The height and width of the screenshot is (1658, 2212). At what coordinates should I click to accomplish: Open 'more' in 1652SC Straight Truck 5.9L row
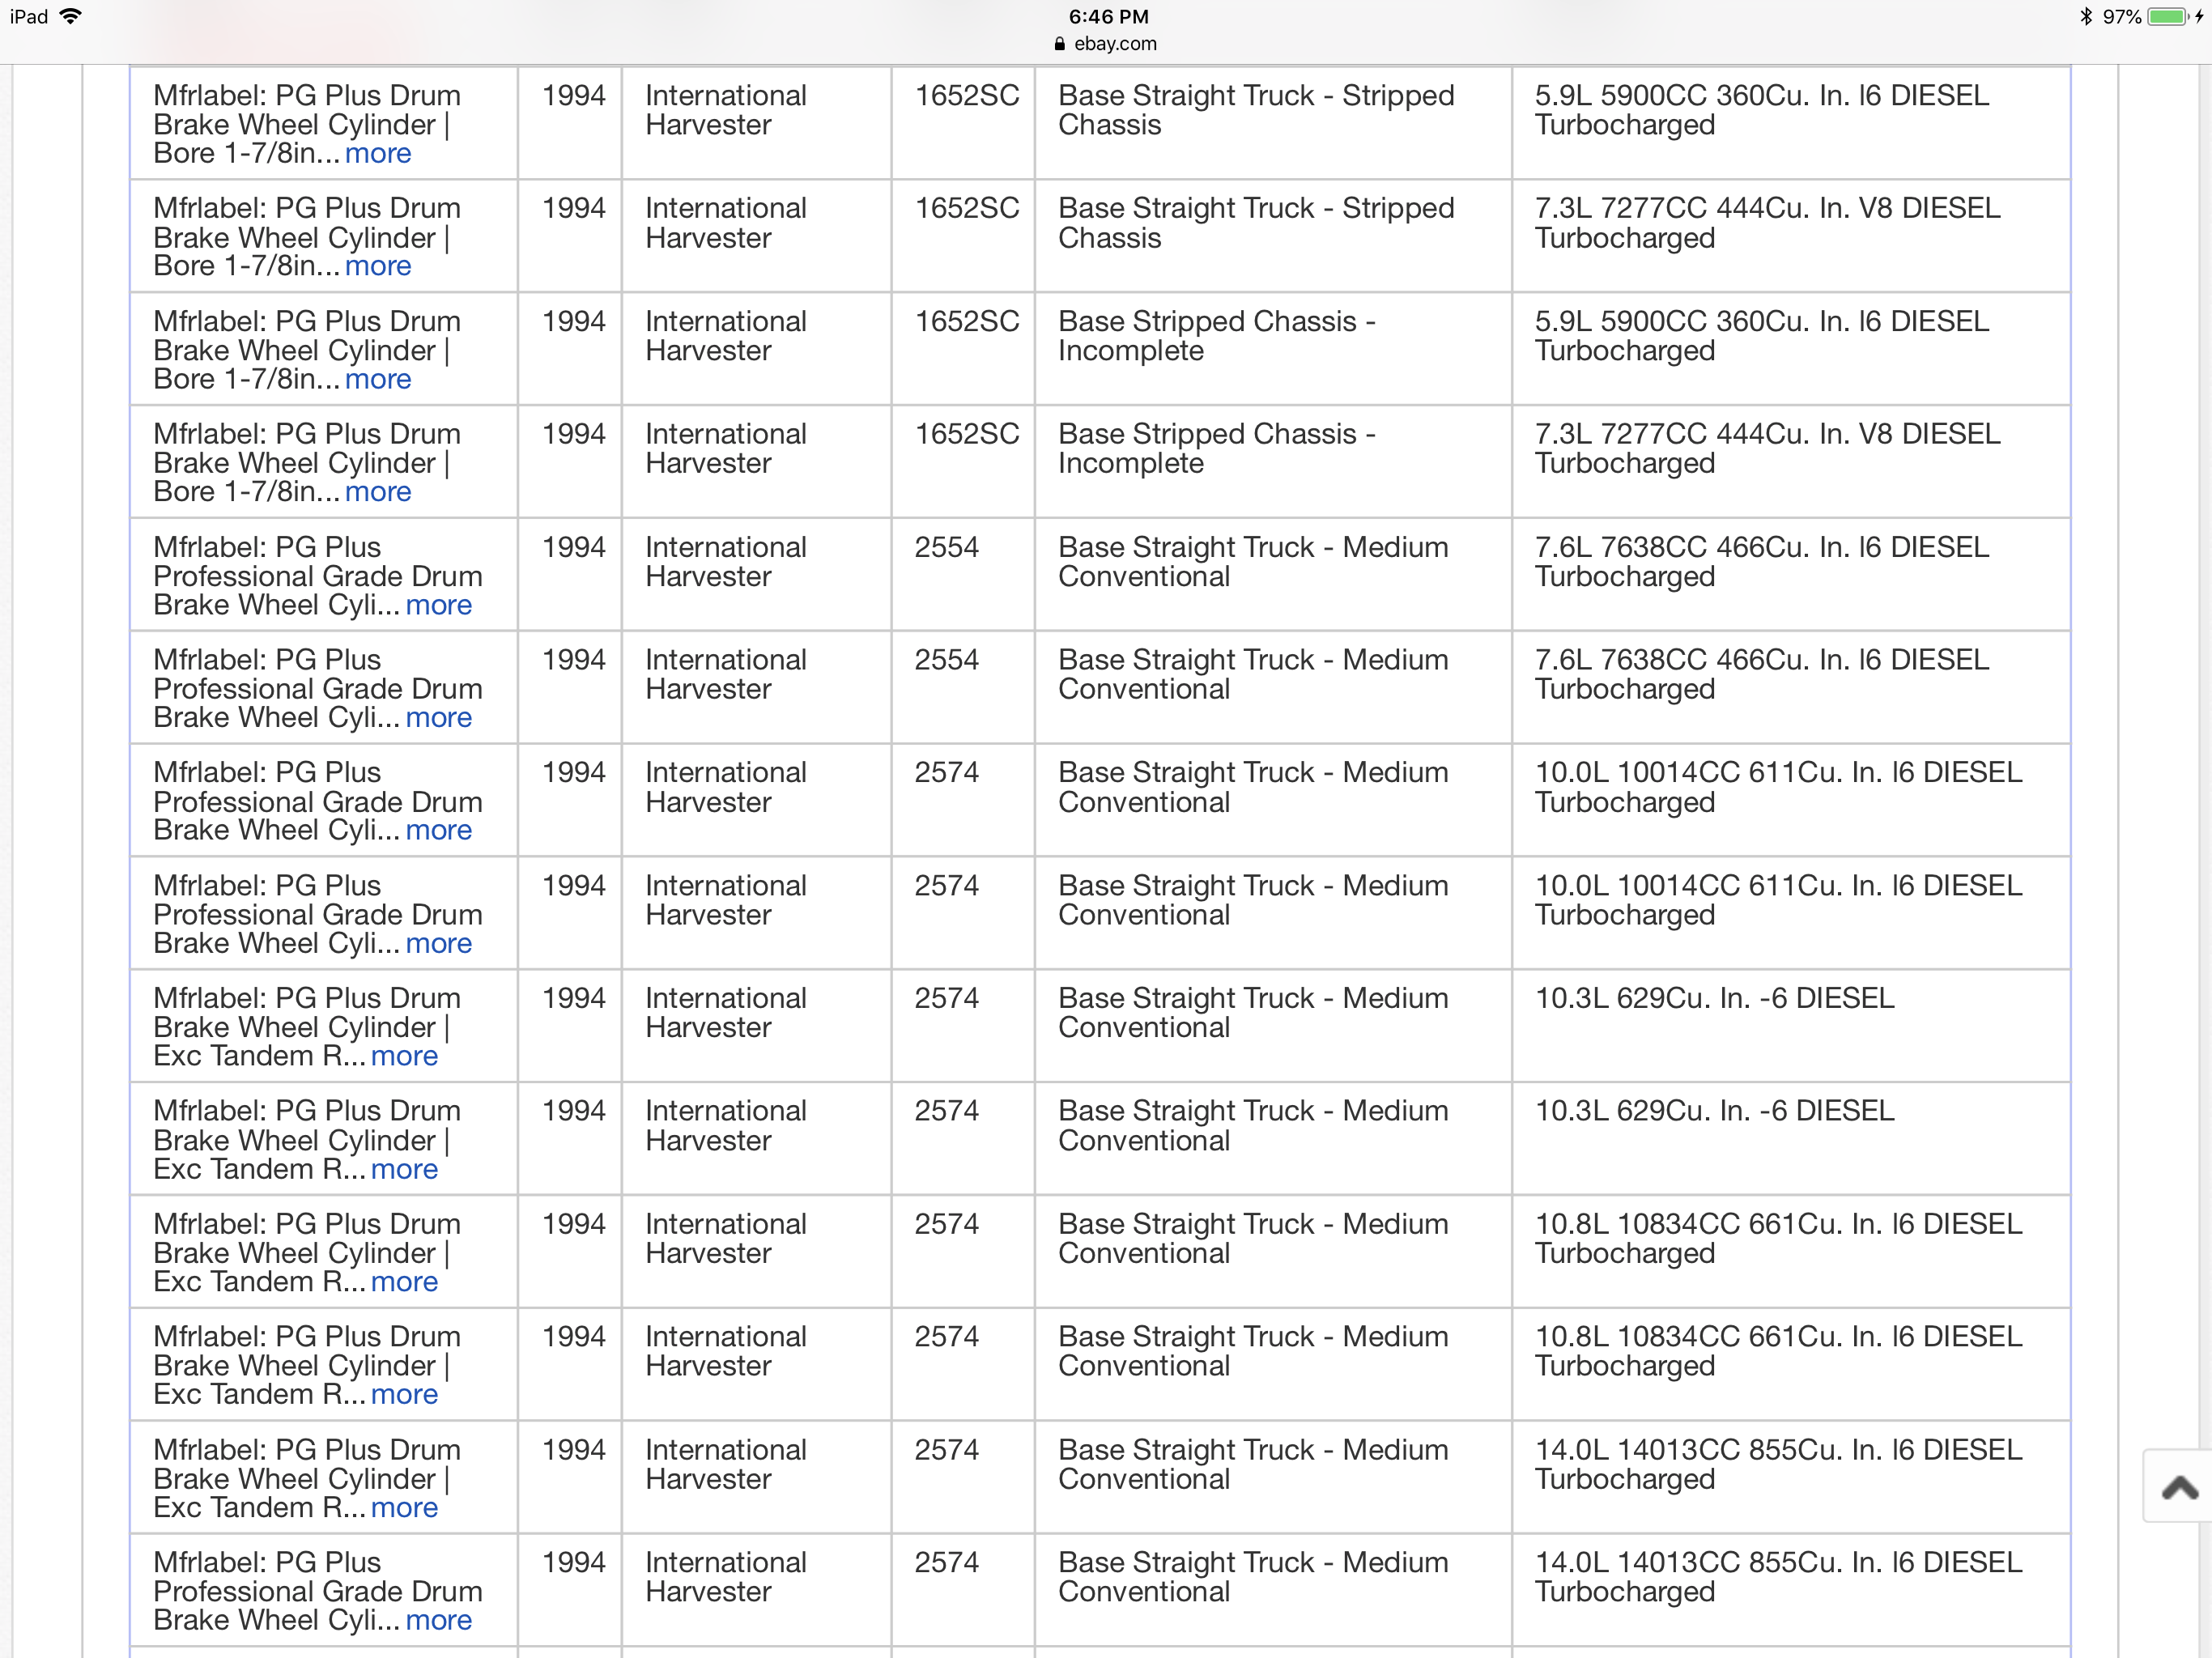(x=378, y=153)
